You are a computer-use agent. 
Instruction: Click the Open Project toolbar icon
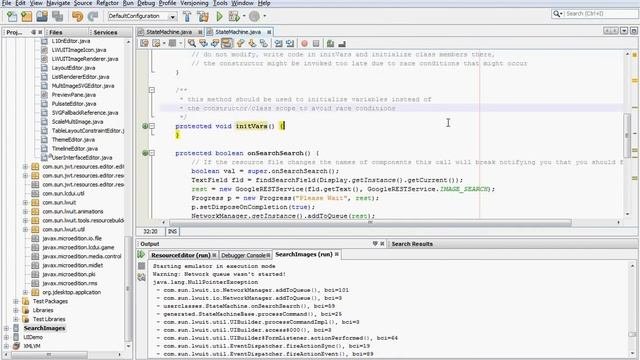[x=42, y=16]
